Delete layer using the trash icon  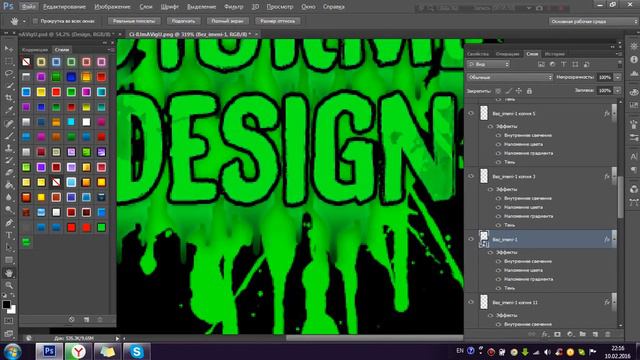tap(608, 334)
